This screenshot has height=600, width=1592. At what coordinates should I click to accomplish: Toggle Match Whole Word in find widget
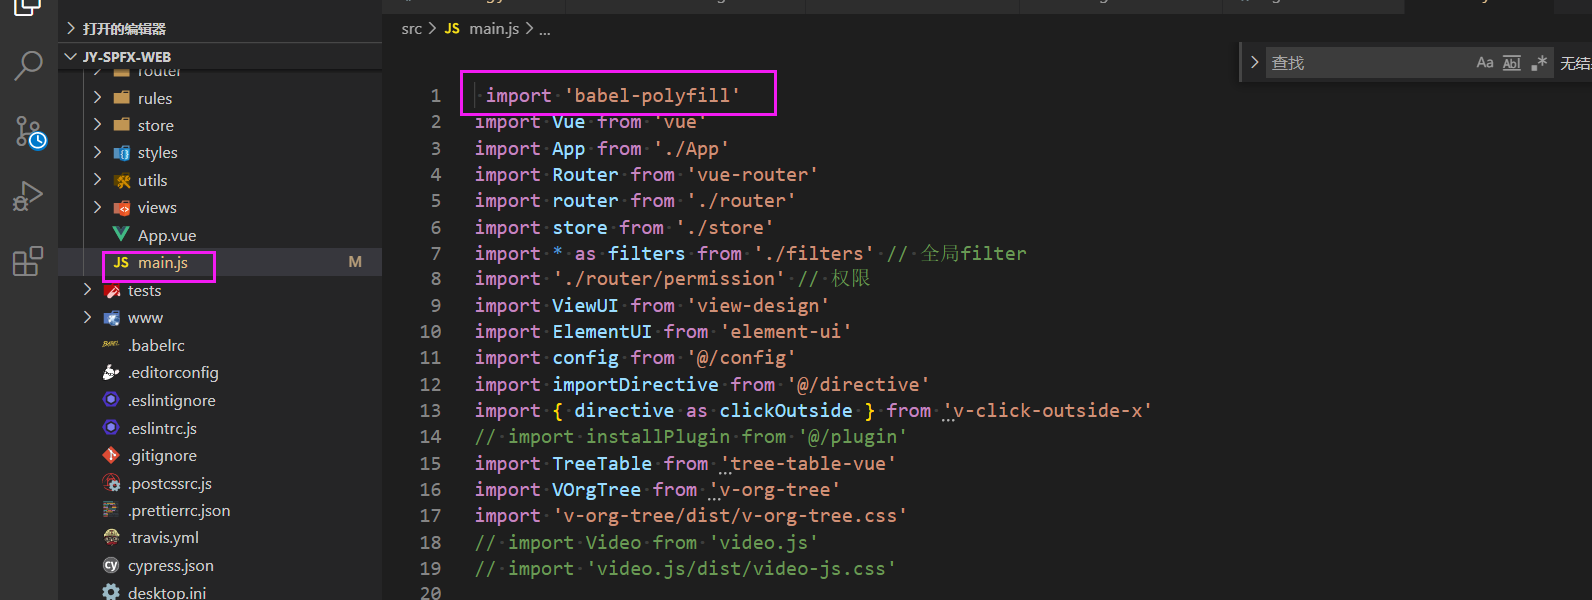(1512, 63)
